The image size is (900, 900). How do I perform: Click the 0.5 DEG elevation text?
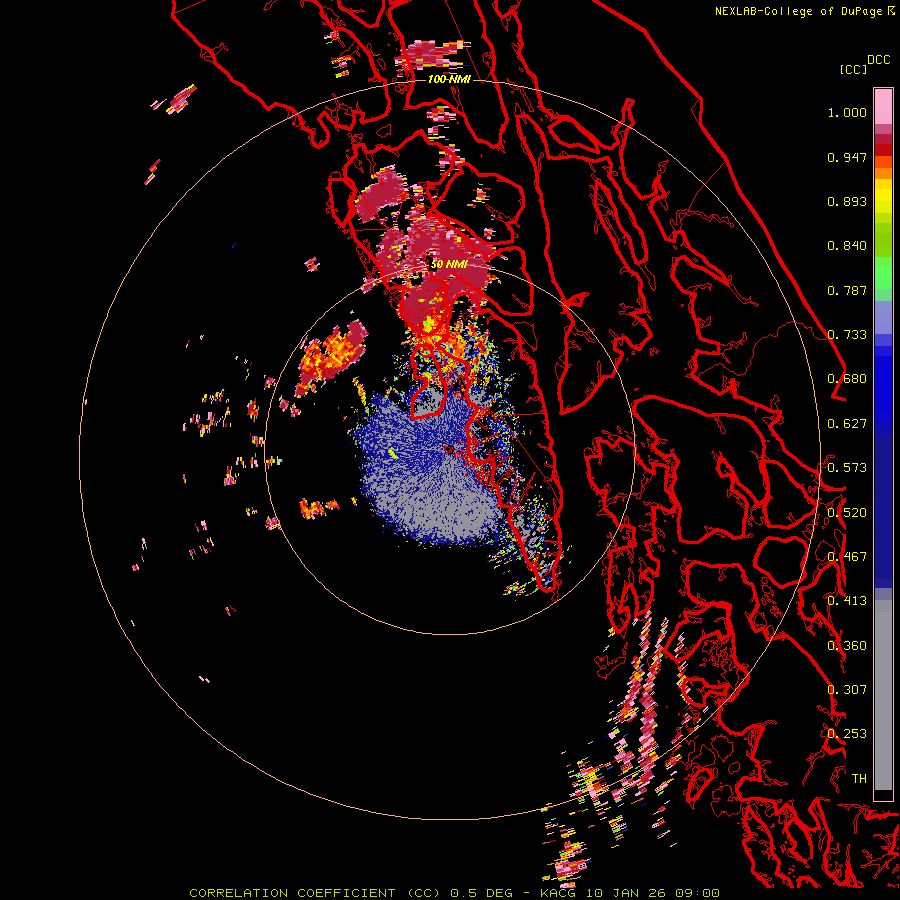[x=481, y=893]
